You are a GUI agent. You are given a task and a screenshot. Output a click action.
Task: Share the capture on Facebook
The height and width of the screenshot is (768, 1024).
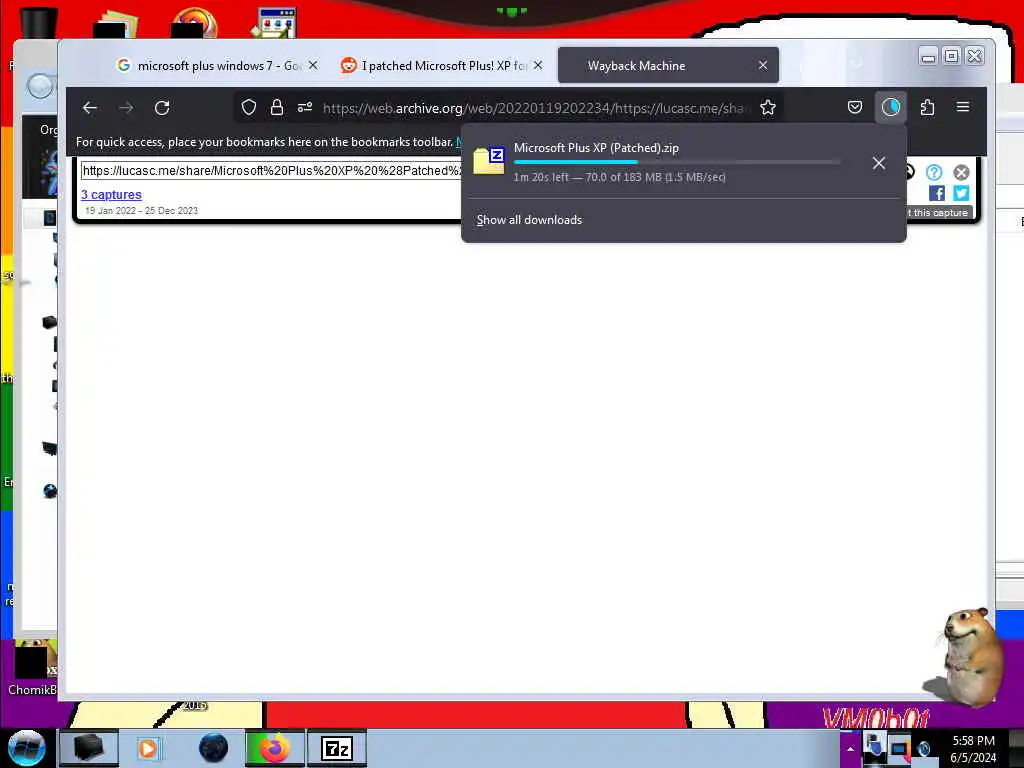tap(936, 193)
